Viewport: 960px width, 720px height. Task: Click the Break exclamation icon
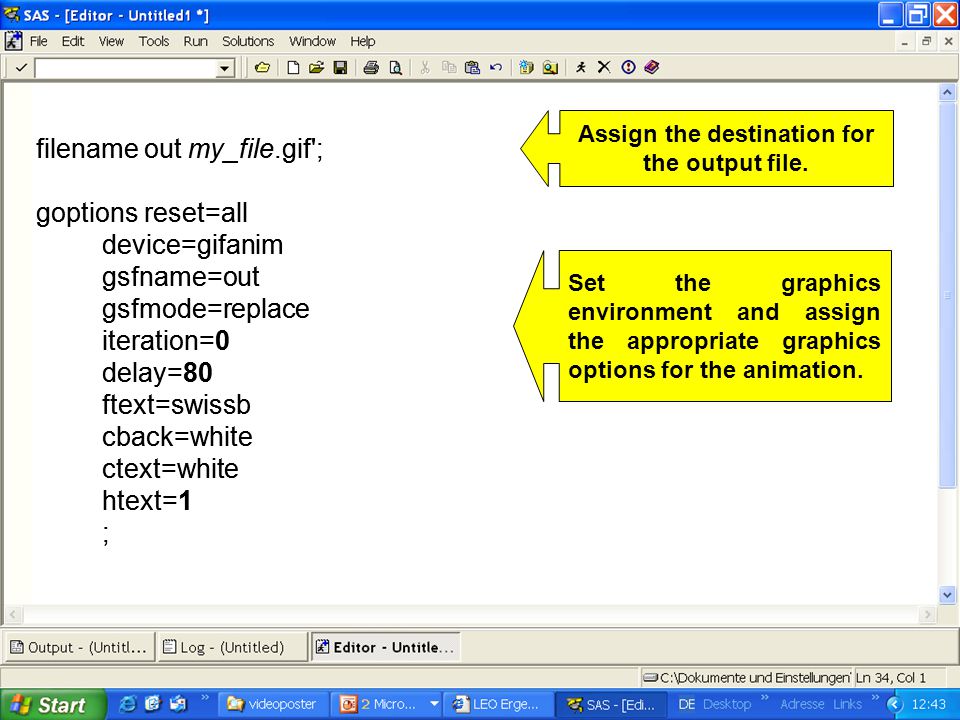coord(628,67)
